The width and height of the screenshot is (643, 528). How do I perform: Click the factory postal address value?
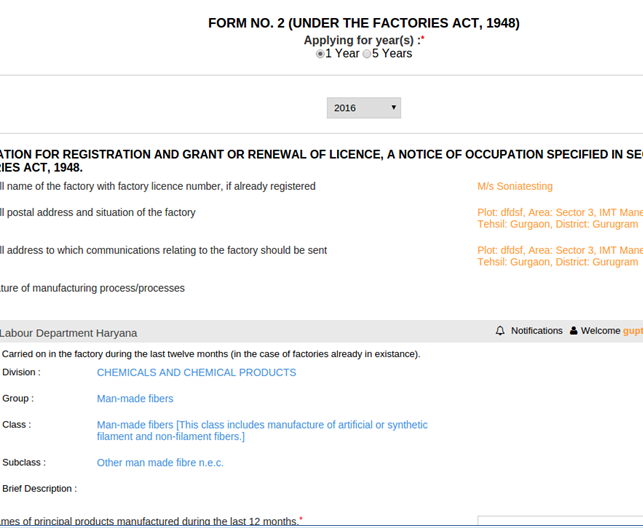click(559, 218)
